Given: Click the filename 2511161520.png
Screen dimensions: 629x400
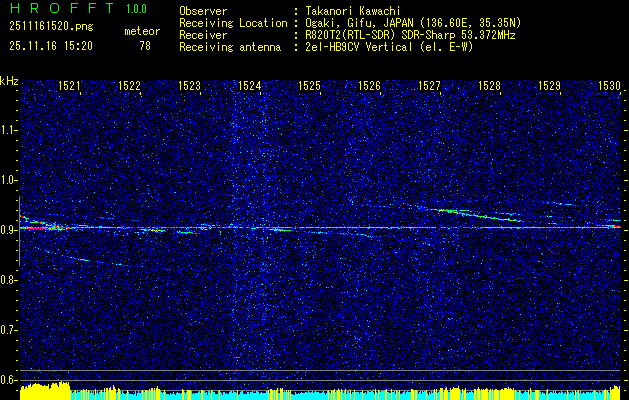Looking at the screenshot, I should pyautogui.click(x=51, y=26).
